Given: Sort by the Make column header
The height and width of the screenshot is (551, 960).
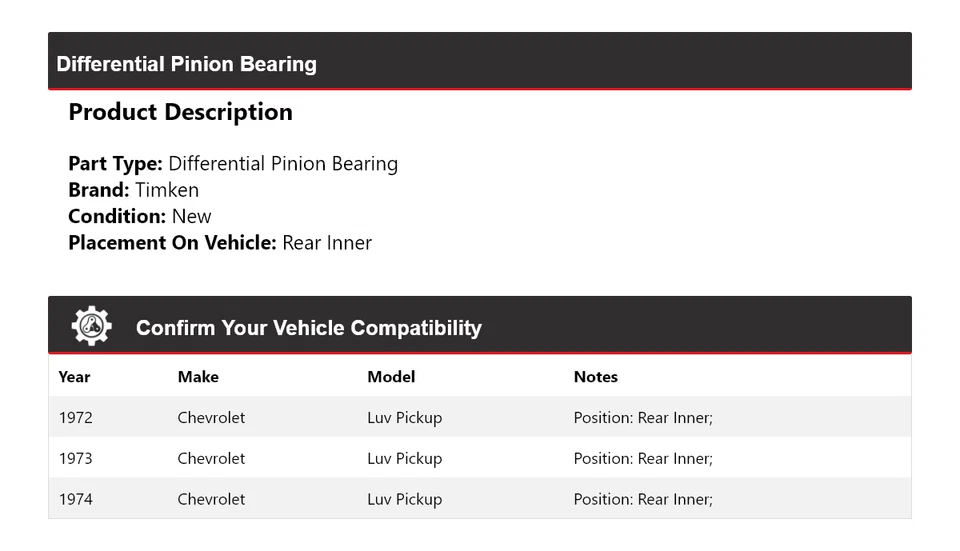Looking at the screenshot, I should (198, 377).
